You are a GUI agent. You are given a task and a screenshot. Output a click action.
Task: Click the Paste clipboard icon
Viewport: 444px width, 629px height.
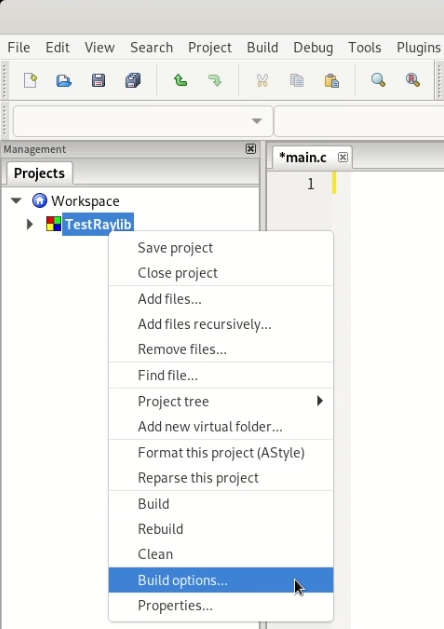pyautogui.click(x=332, y=81)
